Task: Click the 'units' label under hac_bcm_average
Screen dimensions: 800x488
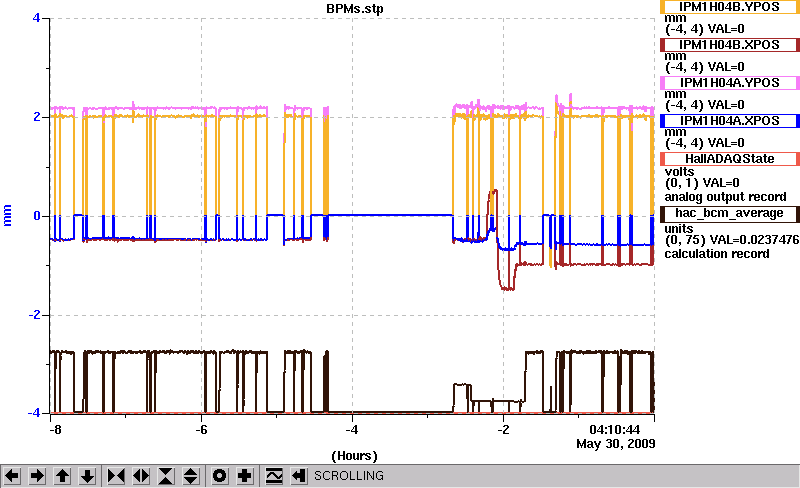Action: [x=679, y=229]
